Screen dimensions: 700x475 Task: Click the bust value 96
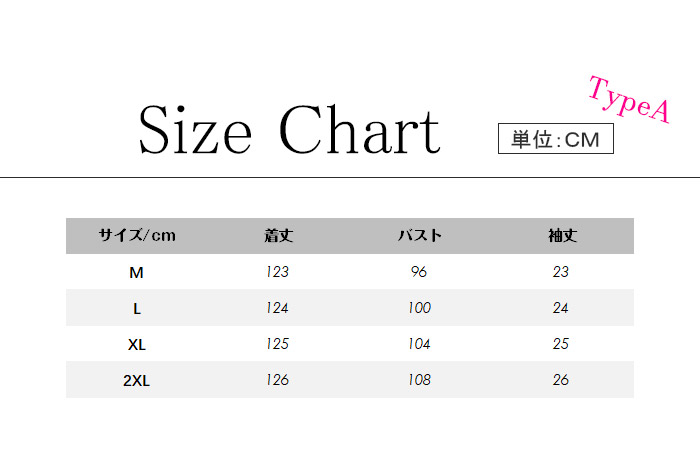click(420, 272)
